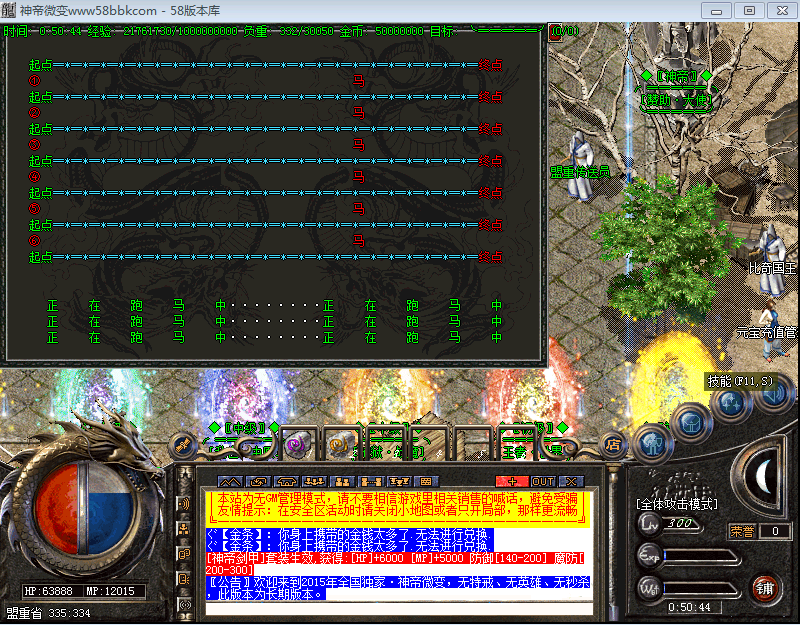
Task: Click horse marker on lane ③
Action: [359, 145]
